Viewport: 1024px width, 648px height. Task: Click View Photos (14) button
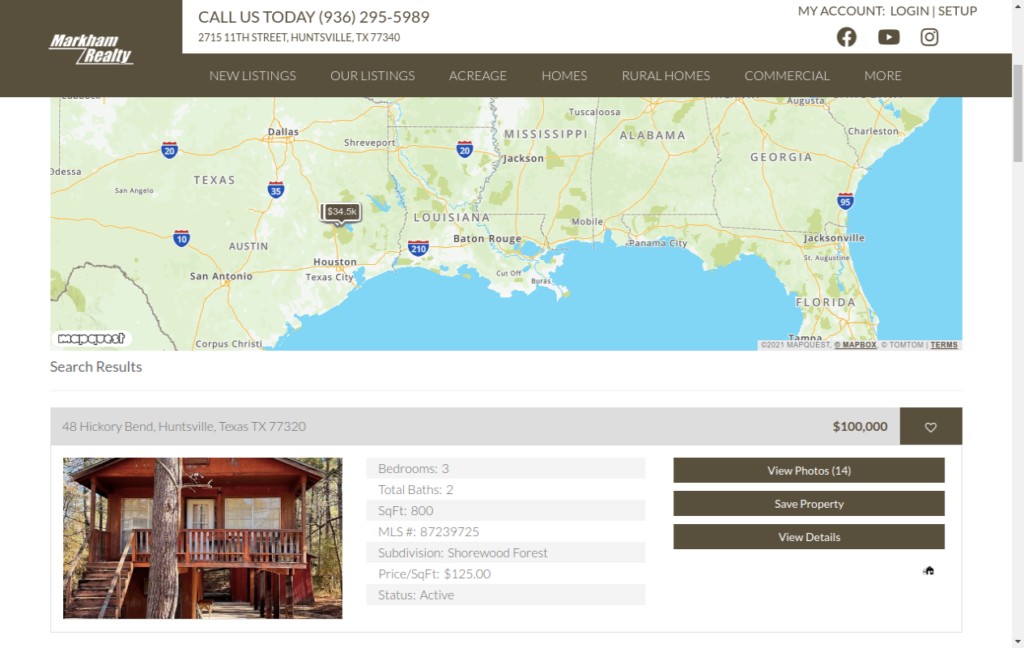coord(809,470)
